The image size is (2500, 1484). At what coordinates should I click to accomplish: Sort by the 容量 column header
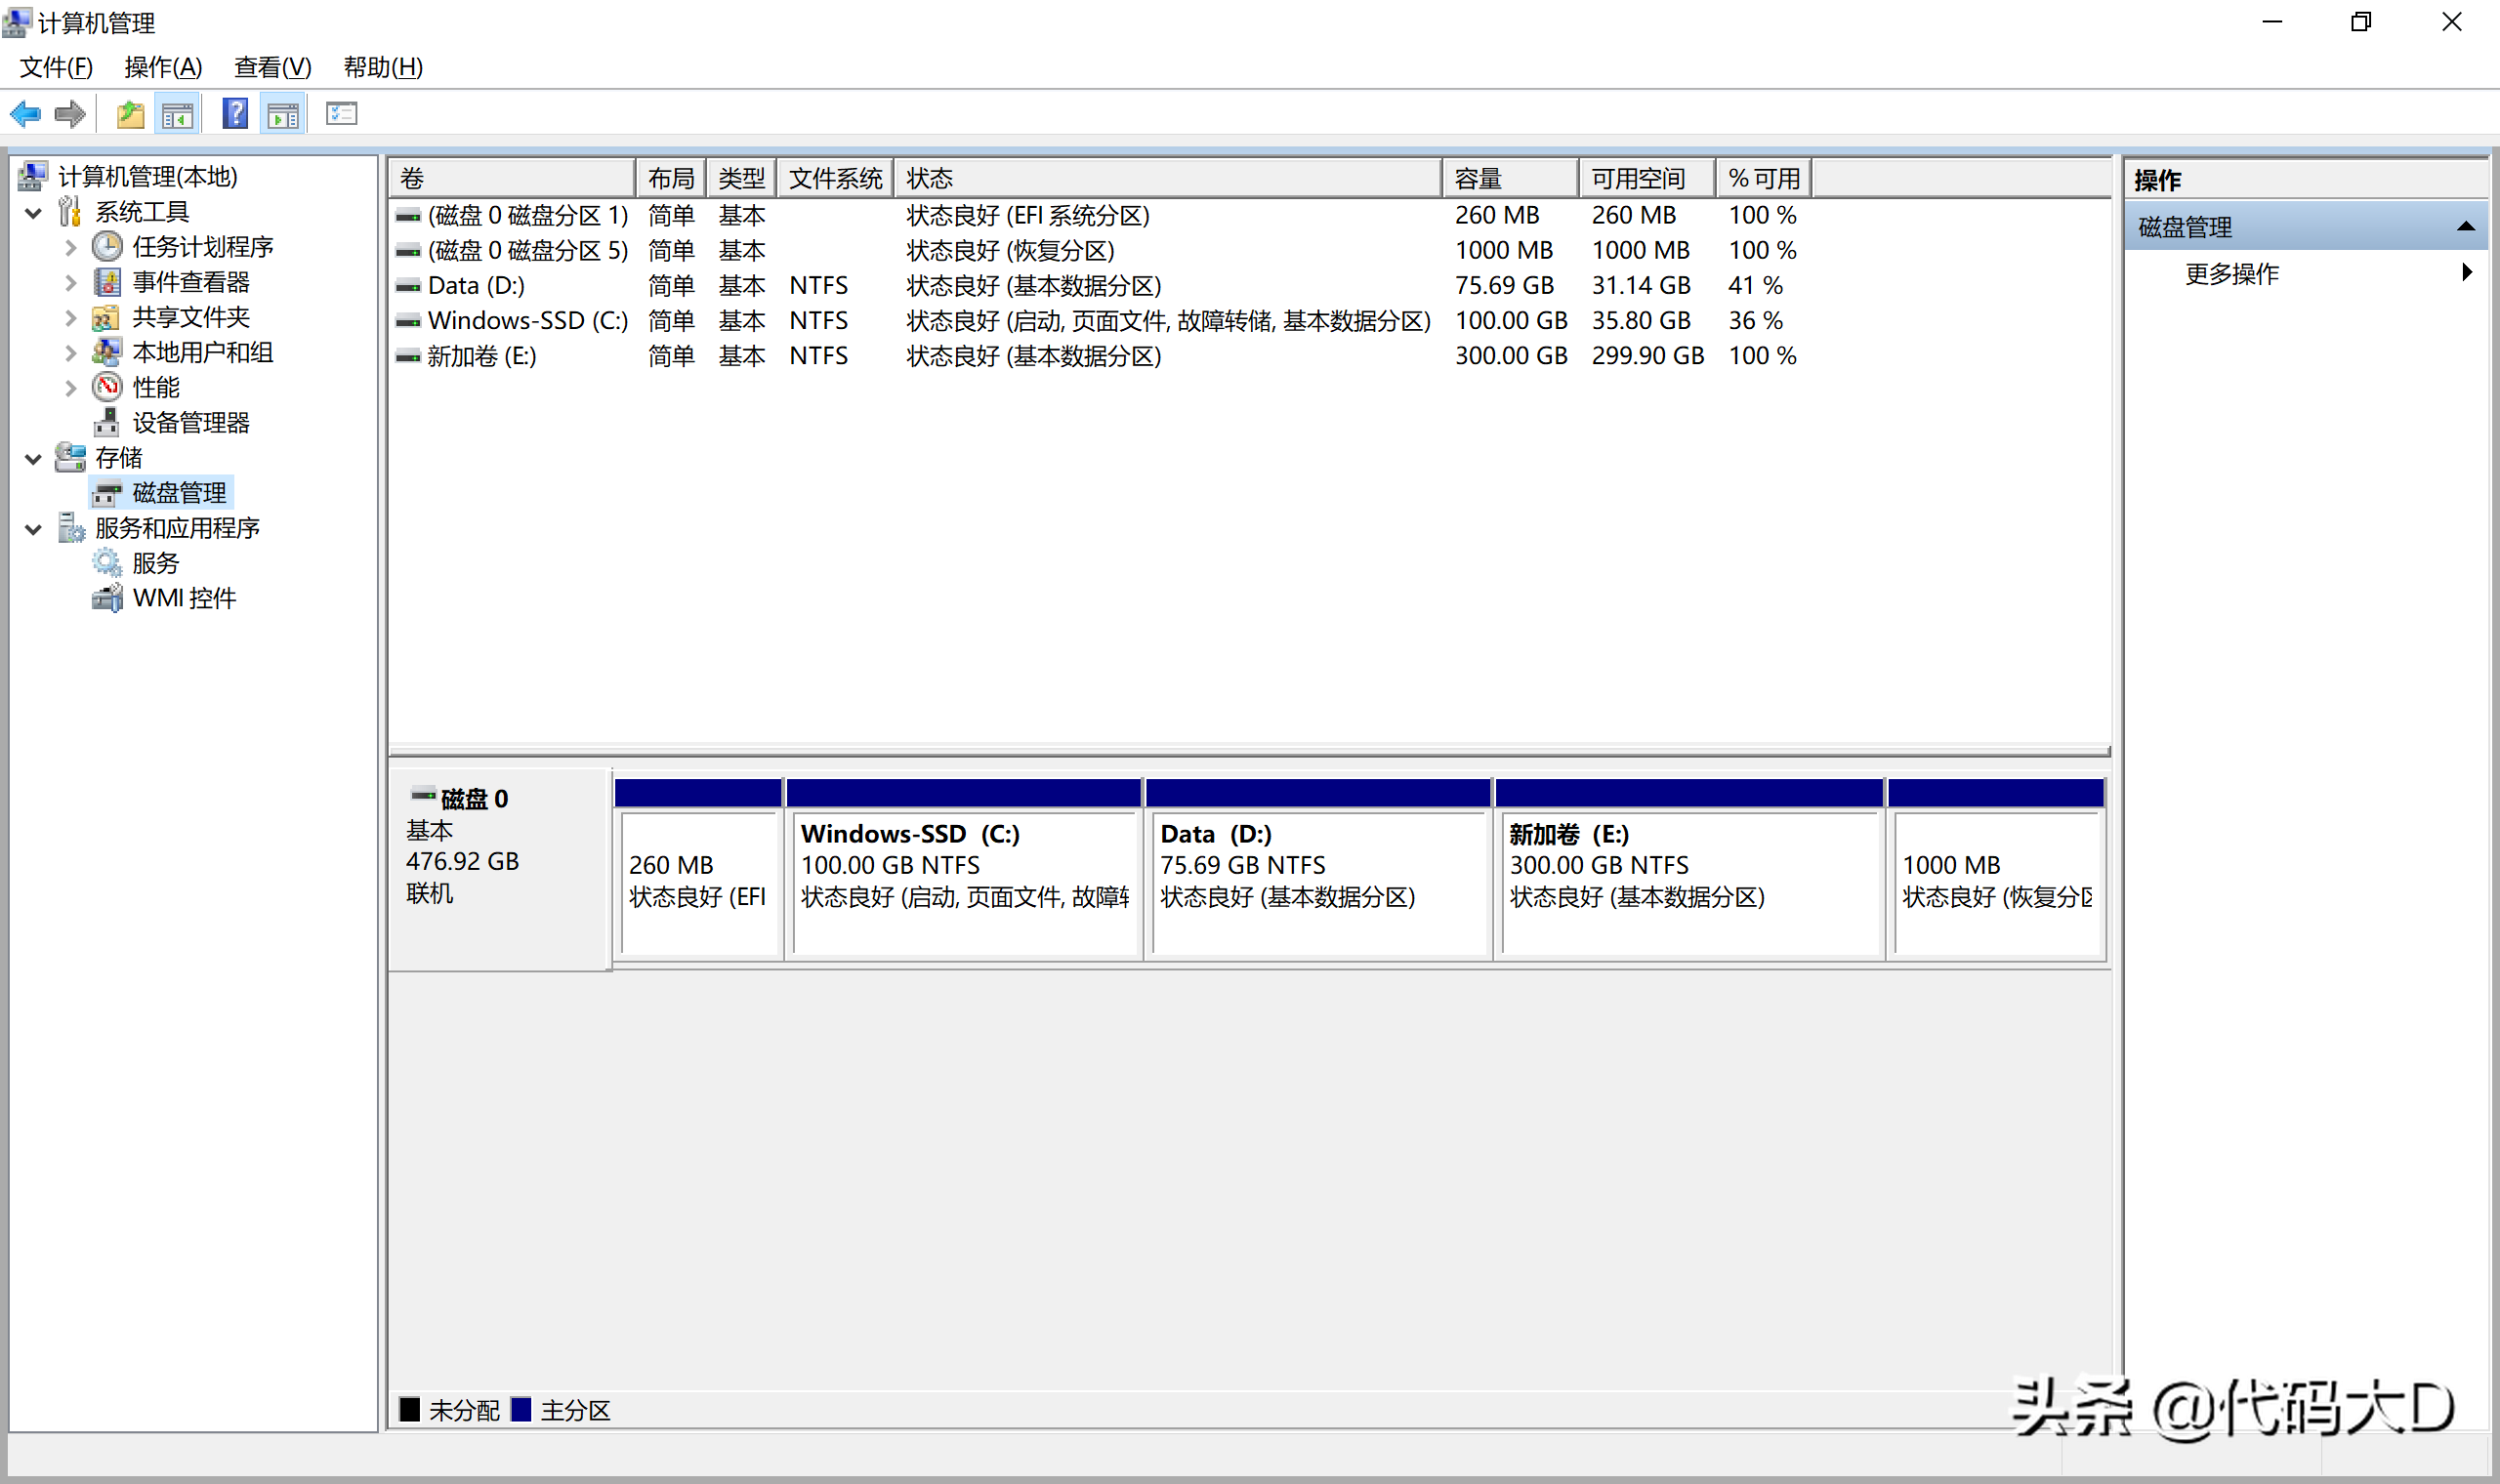coord(1508,178)
